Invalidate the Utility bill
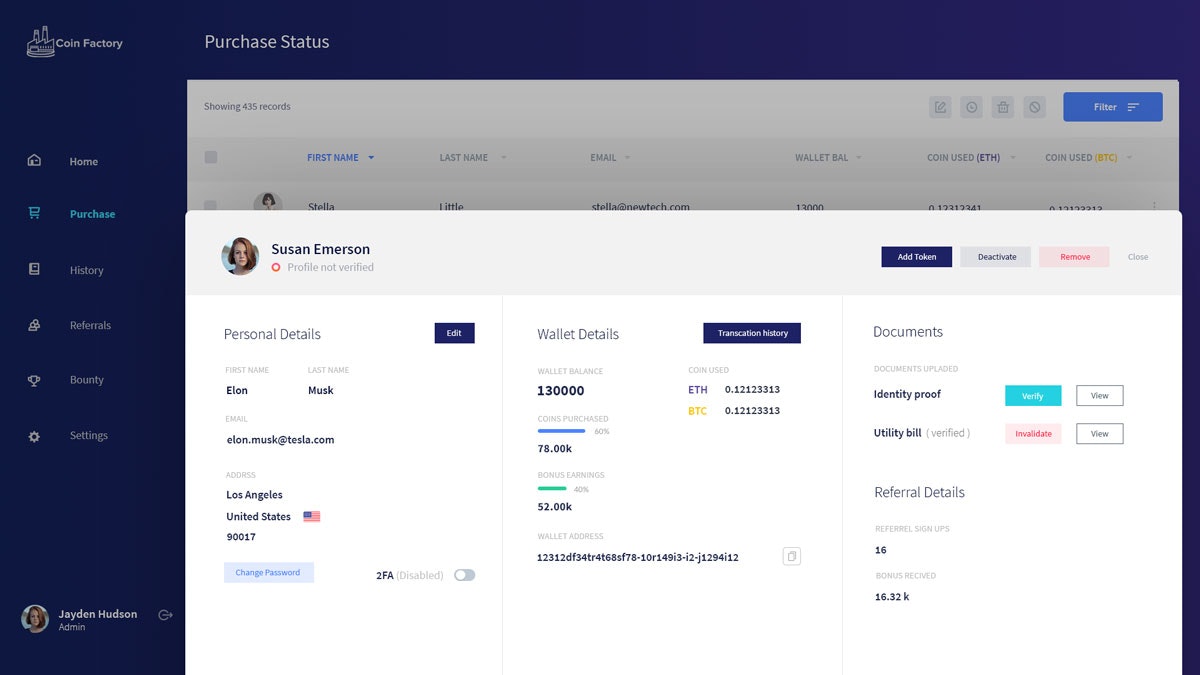1200x675 pixels. [1033, 434]
